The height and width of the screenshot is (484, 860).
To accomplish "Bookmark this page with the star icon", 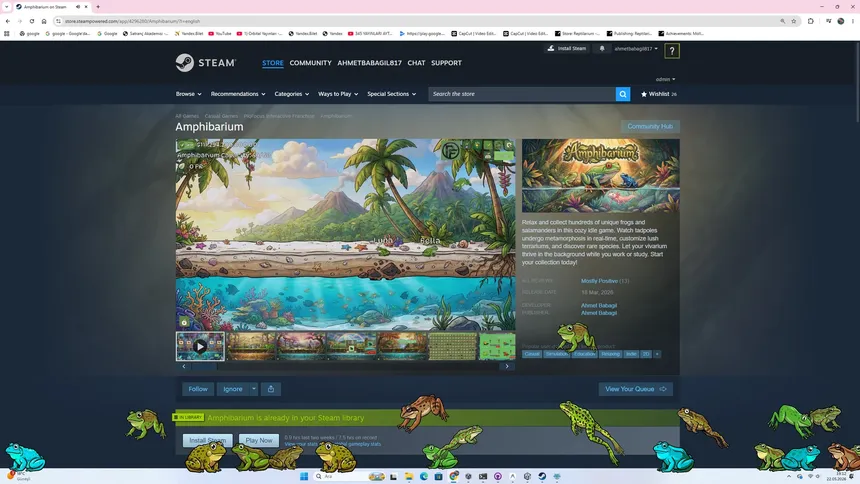I will (x=794, y=21).
